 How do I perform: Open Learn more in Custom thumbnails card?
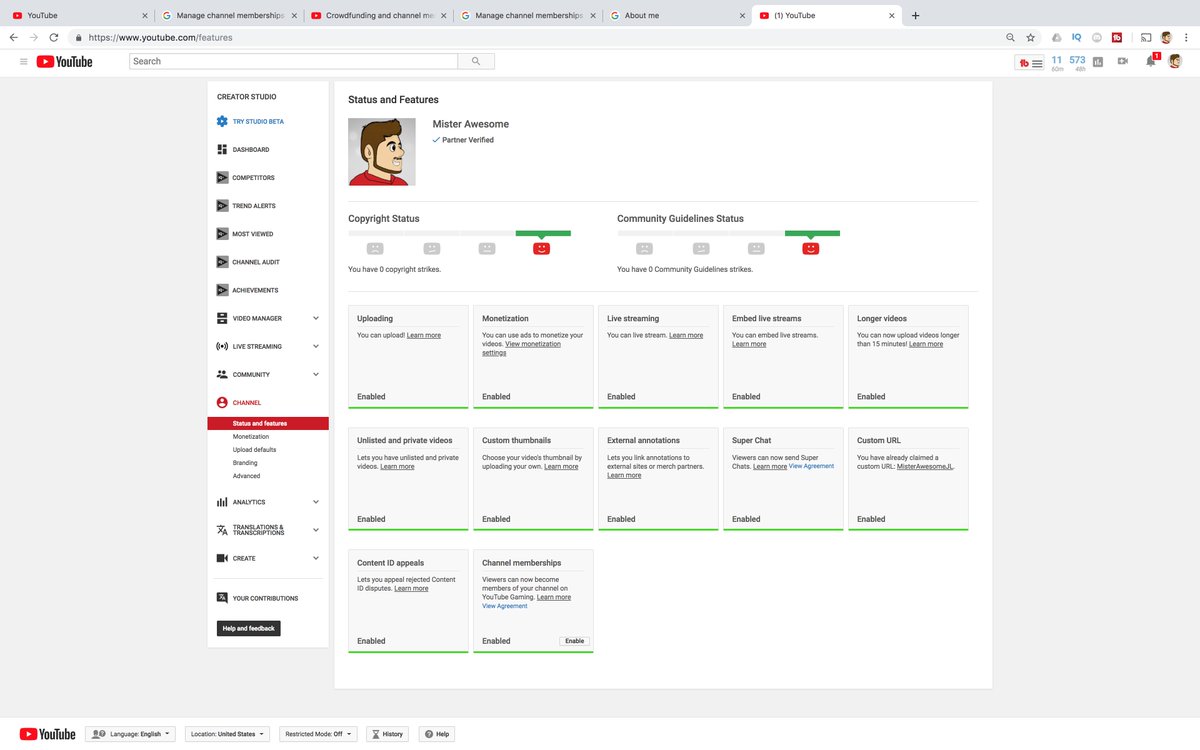click(x=561, y=466)
